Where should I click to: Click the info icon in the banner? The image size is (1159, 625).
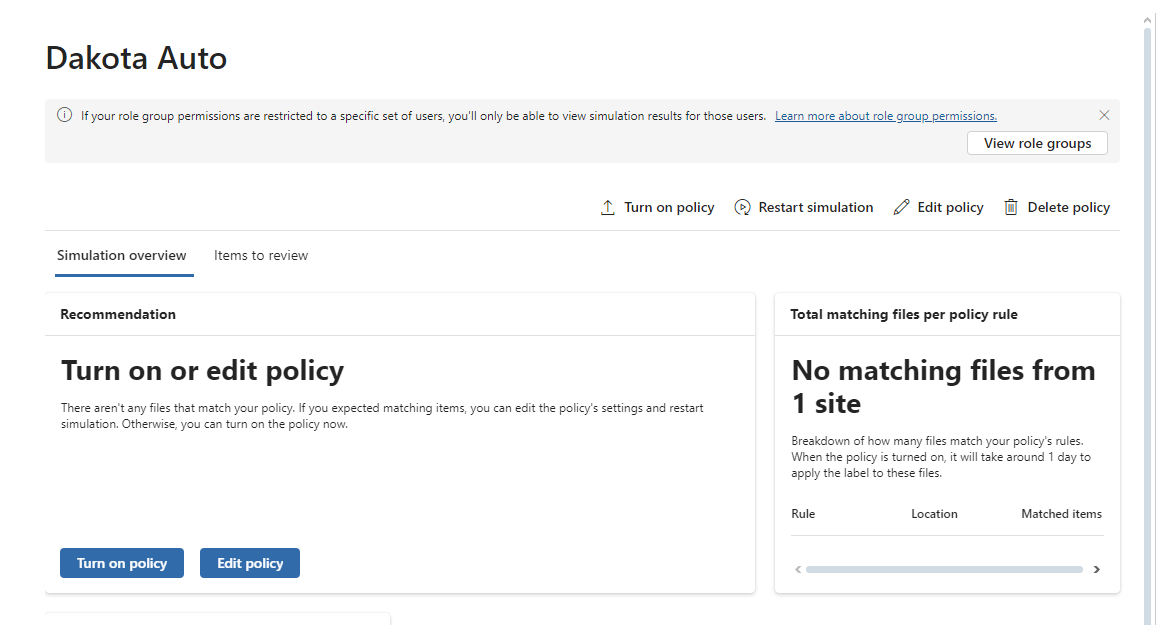64,115
